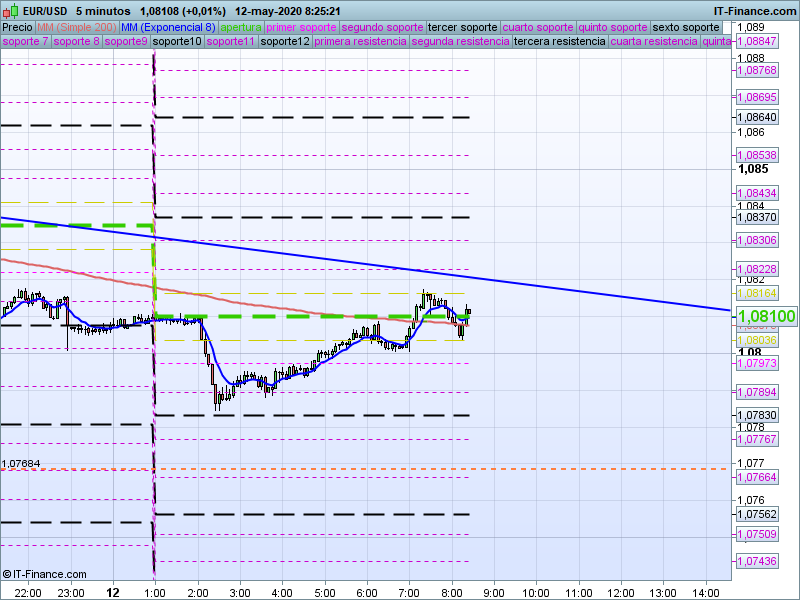Click the bold 12 date marker on time axis

point(113,592)
